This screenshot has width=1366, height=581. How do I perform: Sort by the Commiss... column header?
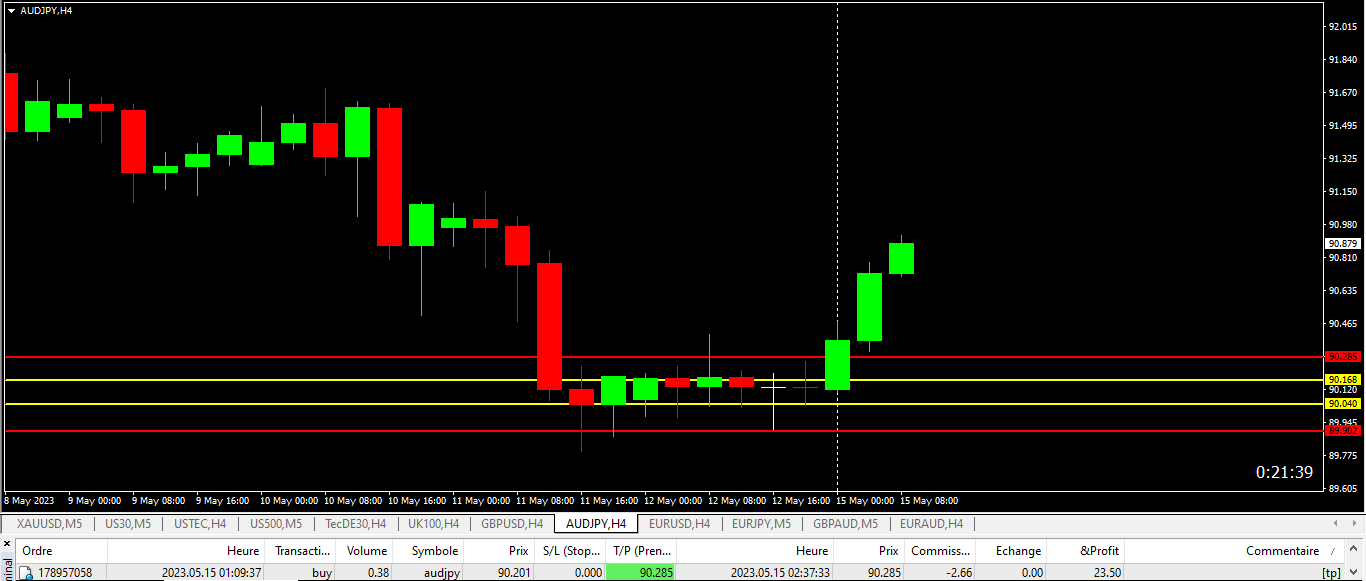941,551
